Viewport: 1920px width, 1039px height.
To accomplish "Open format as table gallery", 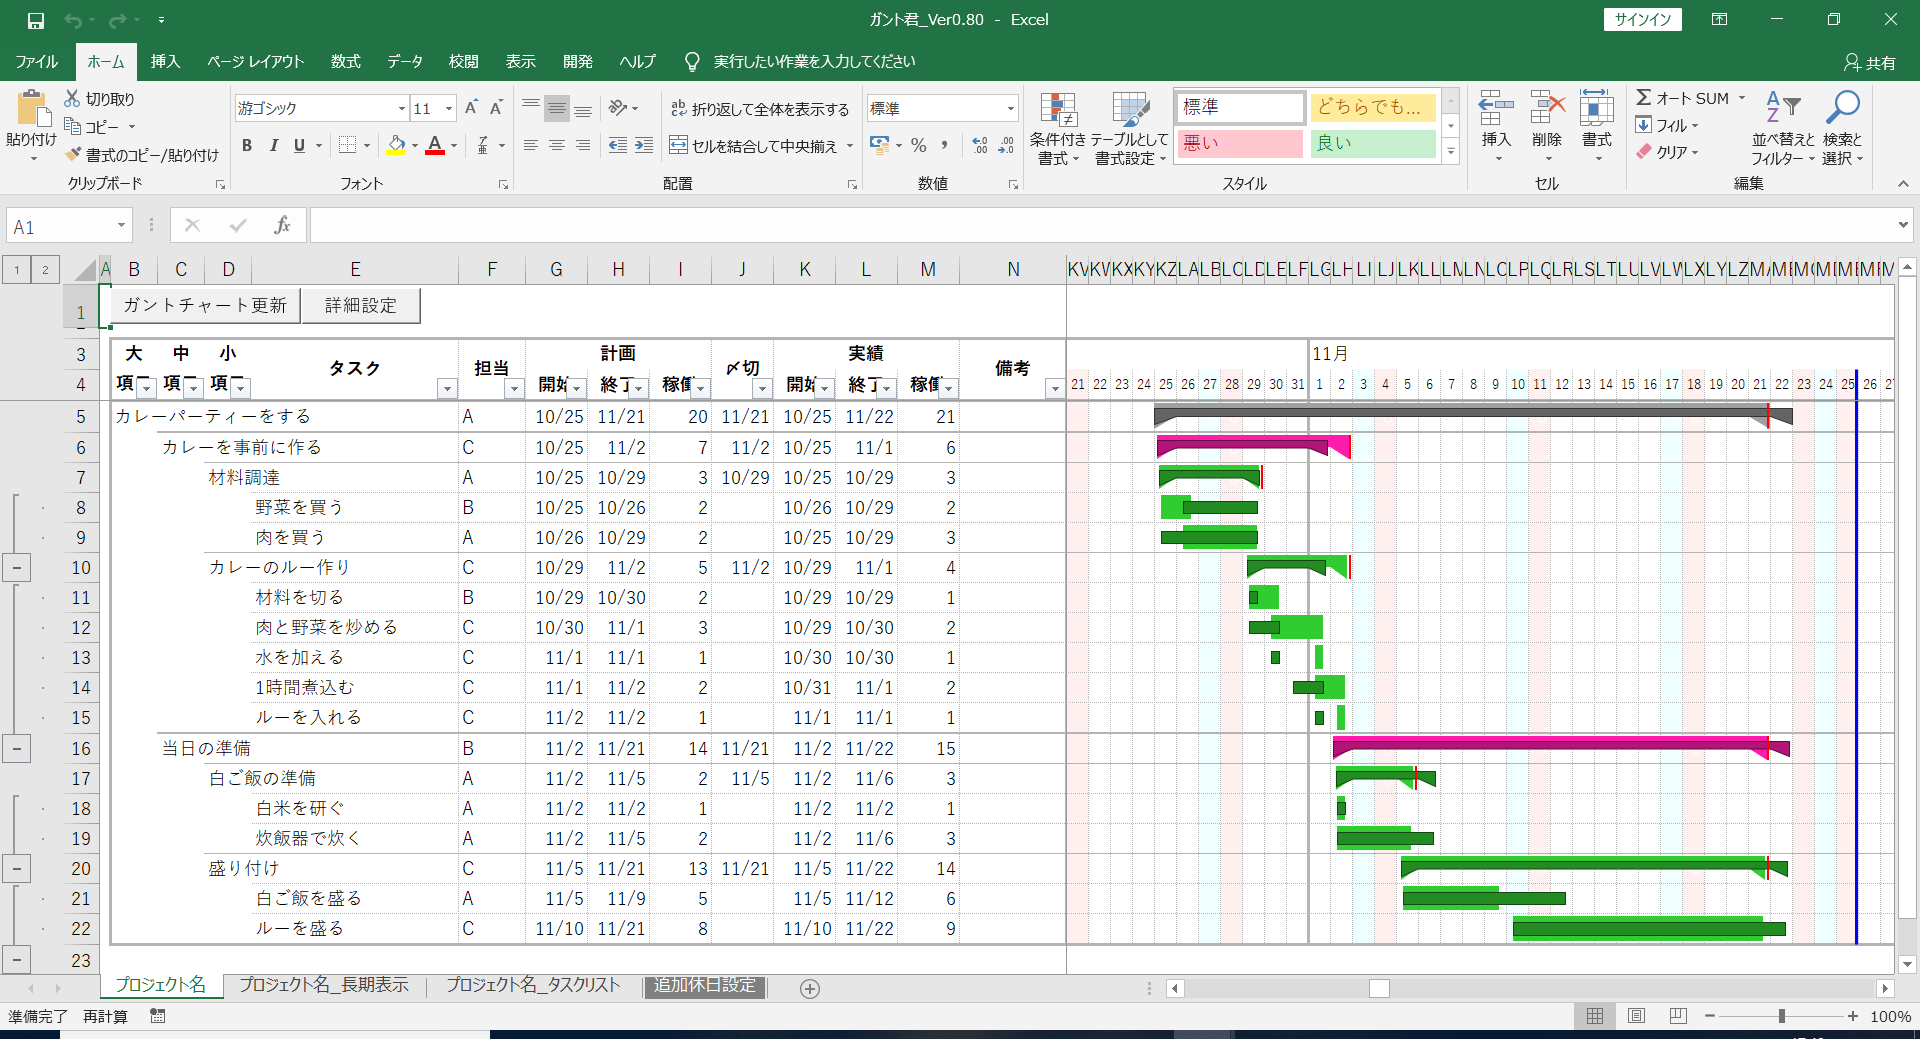I will point(1130,129).
